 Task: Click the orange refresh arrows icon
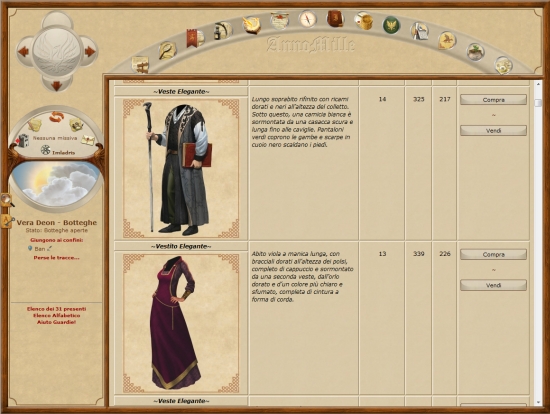(x=56, y=117)
